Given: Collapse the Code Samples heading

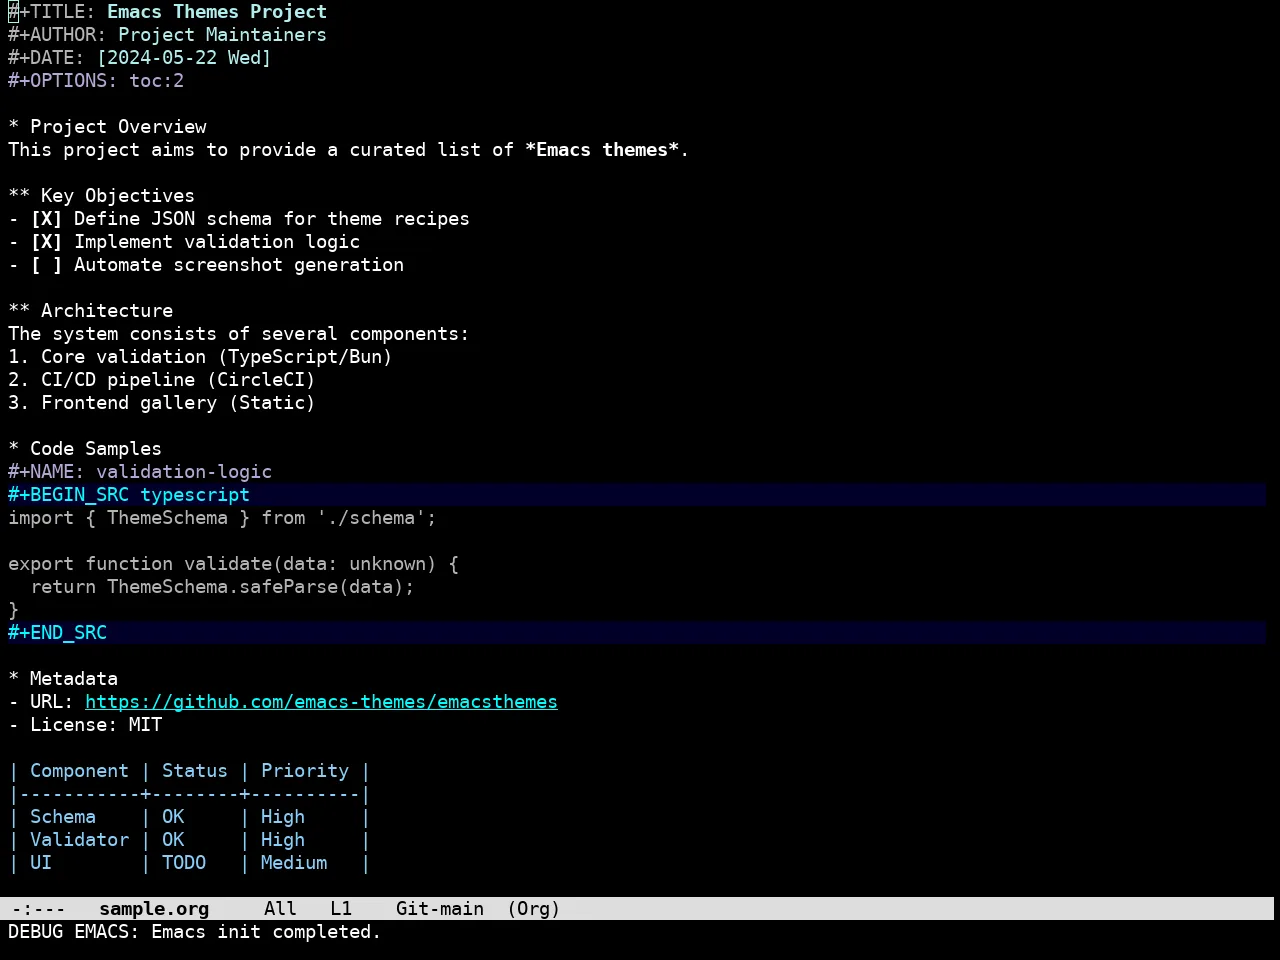Looking at the screenshot, I should 85,449.
